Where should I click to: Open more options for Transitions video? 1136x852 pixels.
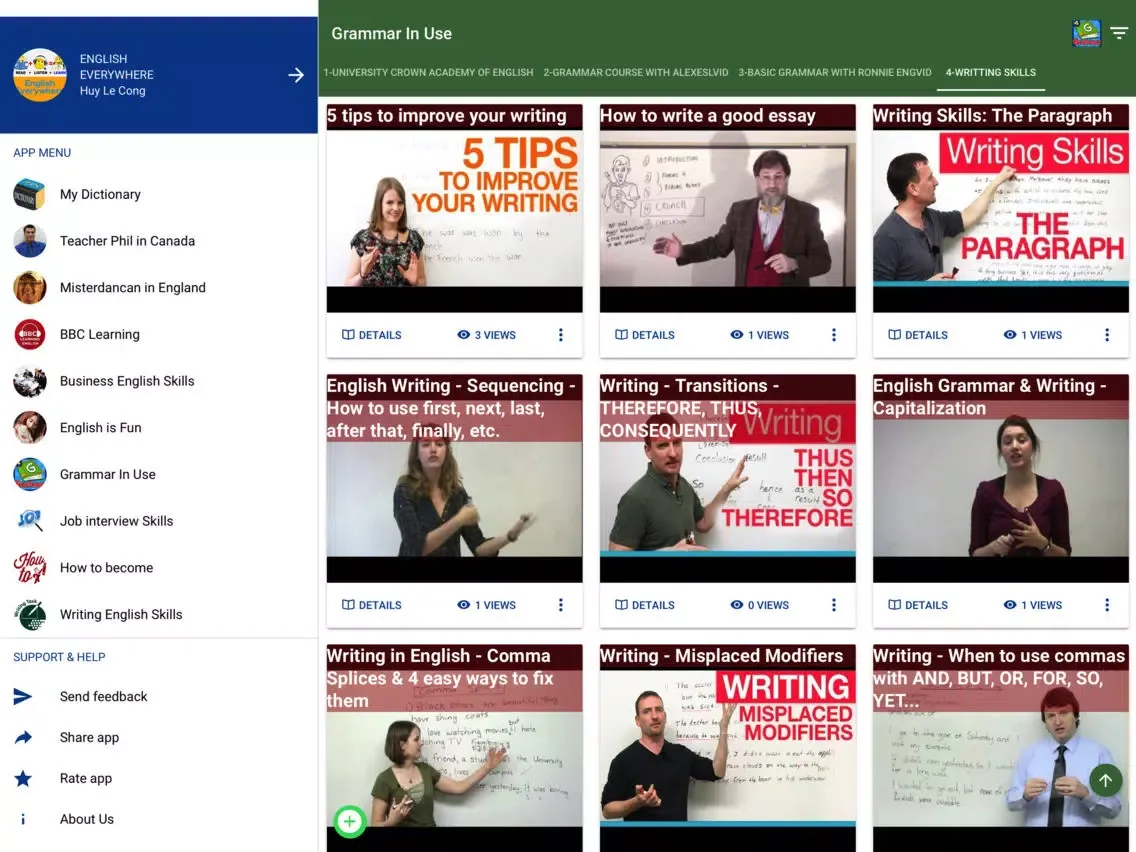coord(834,605)
